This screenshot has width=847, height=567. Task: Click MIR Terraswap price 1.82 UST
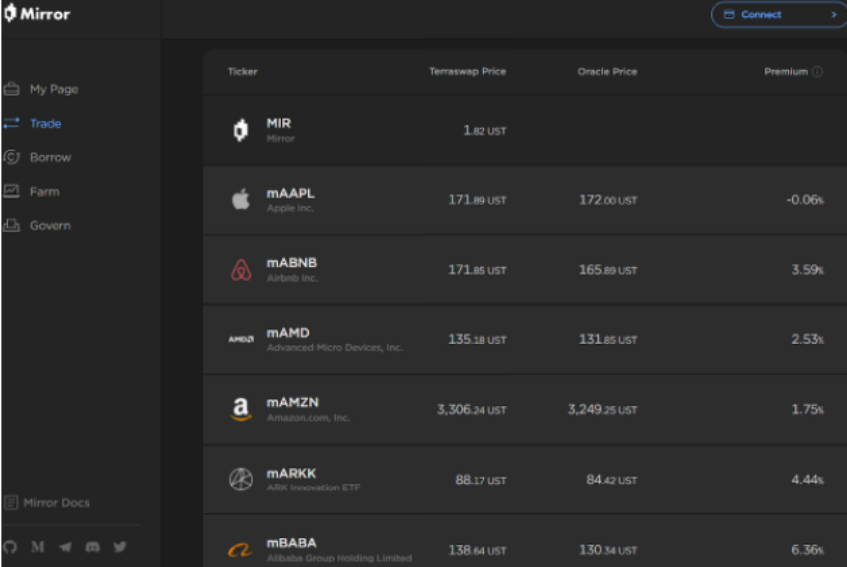pos(485,131)
